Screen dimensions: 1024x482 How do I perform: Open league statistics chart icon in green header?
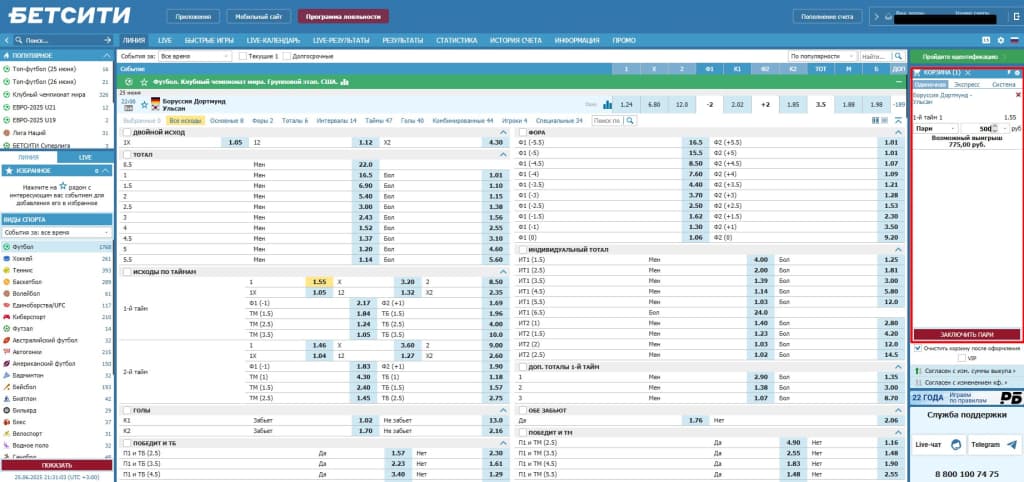(x=345, y=82)
